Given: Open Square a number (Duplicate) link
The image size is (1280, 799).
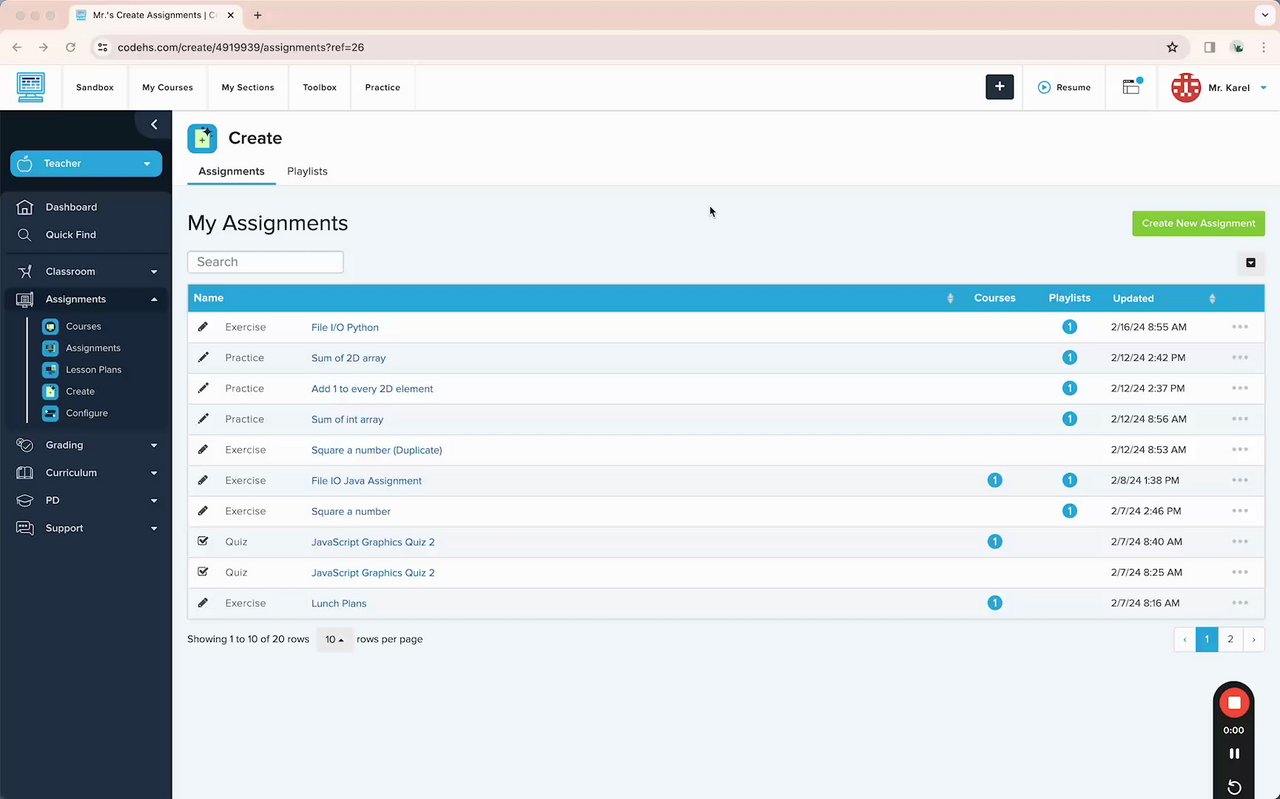Looking at the screenshot, I should coord(376,450).
